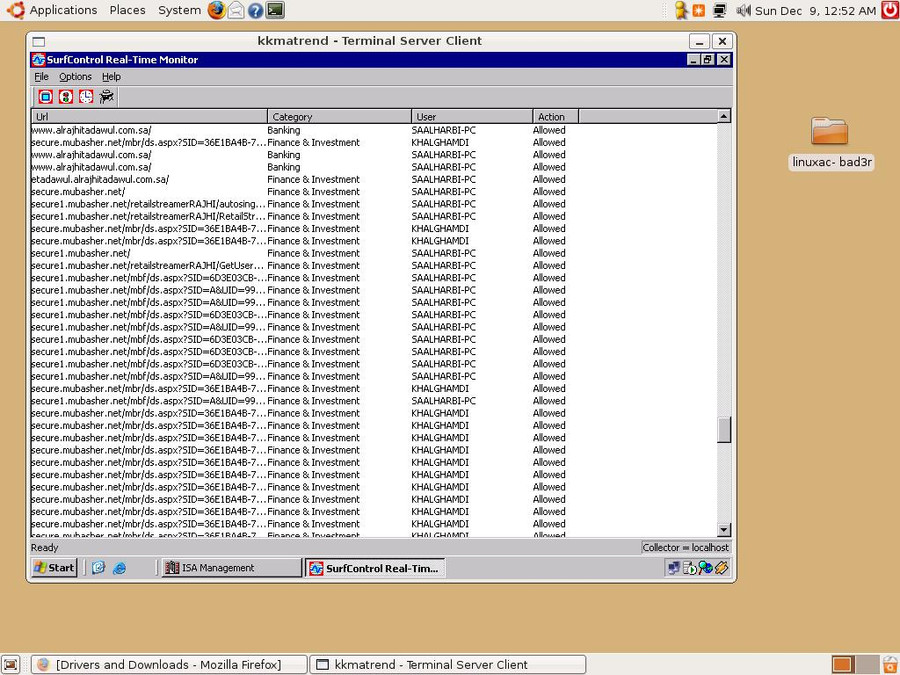Click the scrollbar down arrow
Image resolution: width=900 pixels, height=675 pixels.
[x=724, y=530]
